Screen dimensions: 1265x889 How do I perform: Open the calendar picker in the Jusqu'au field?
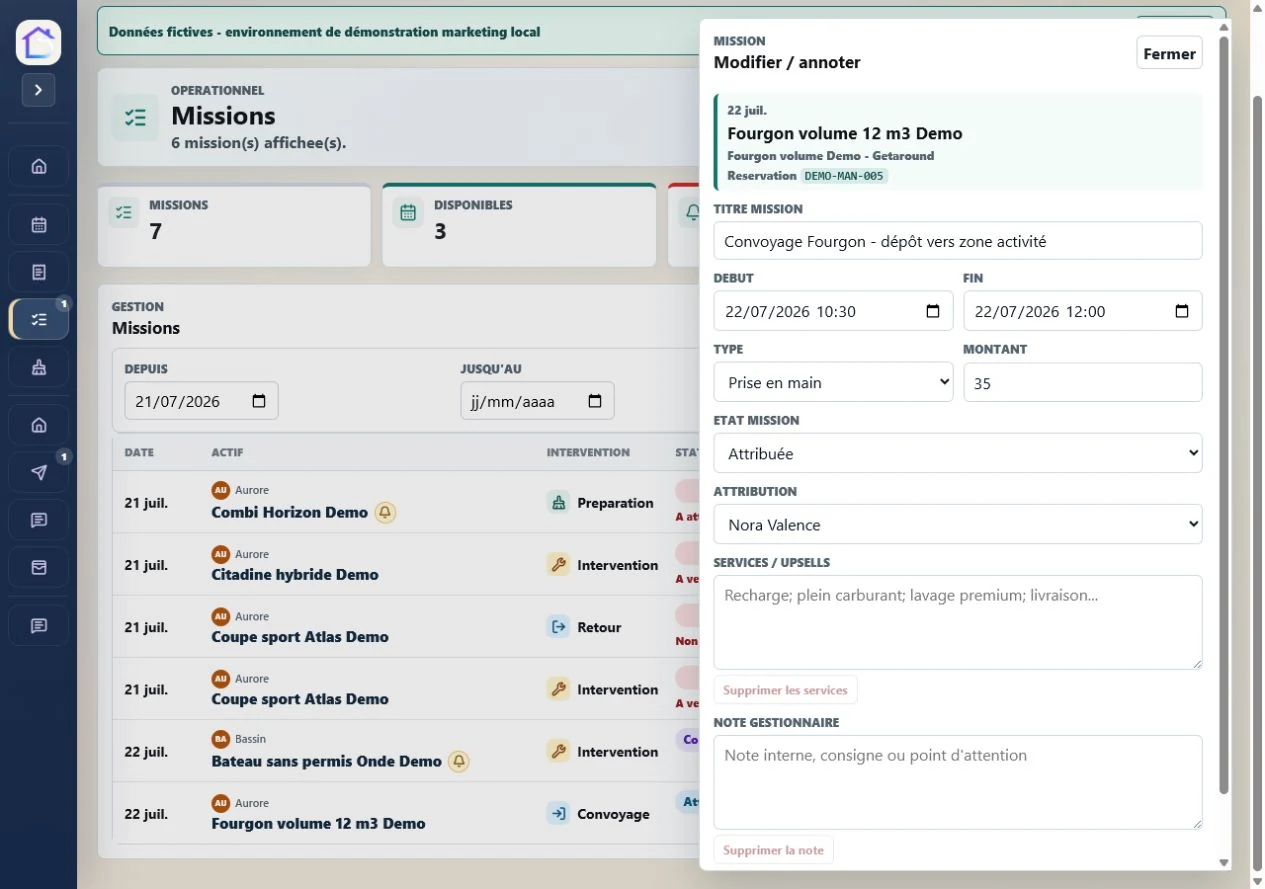(595, 401)
